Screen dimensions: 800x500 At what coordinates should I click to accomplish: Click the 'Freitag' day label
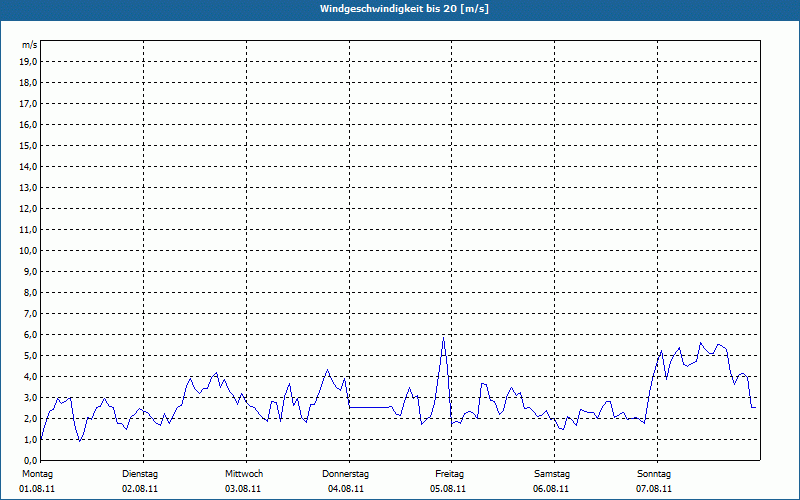pyautogui.click(x=449, y=474)
